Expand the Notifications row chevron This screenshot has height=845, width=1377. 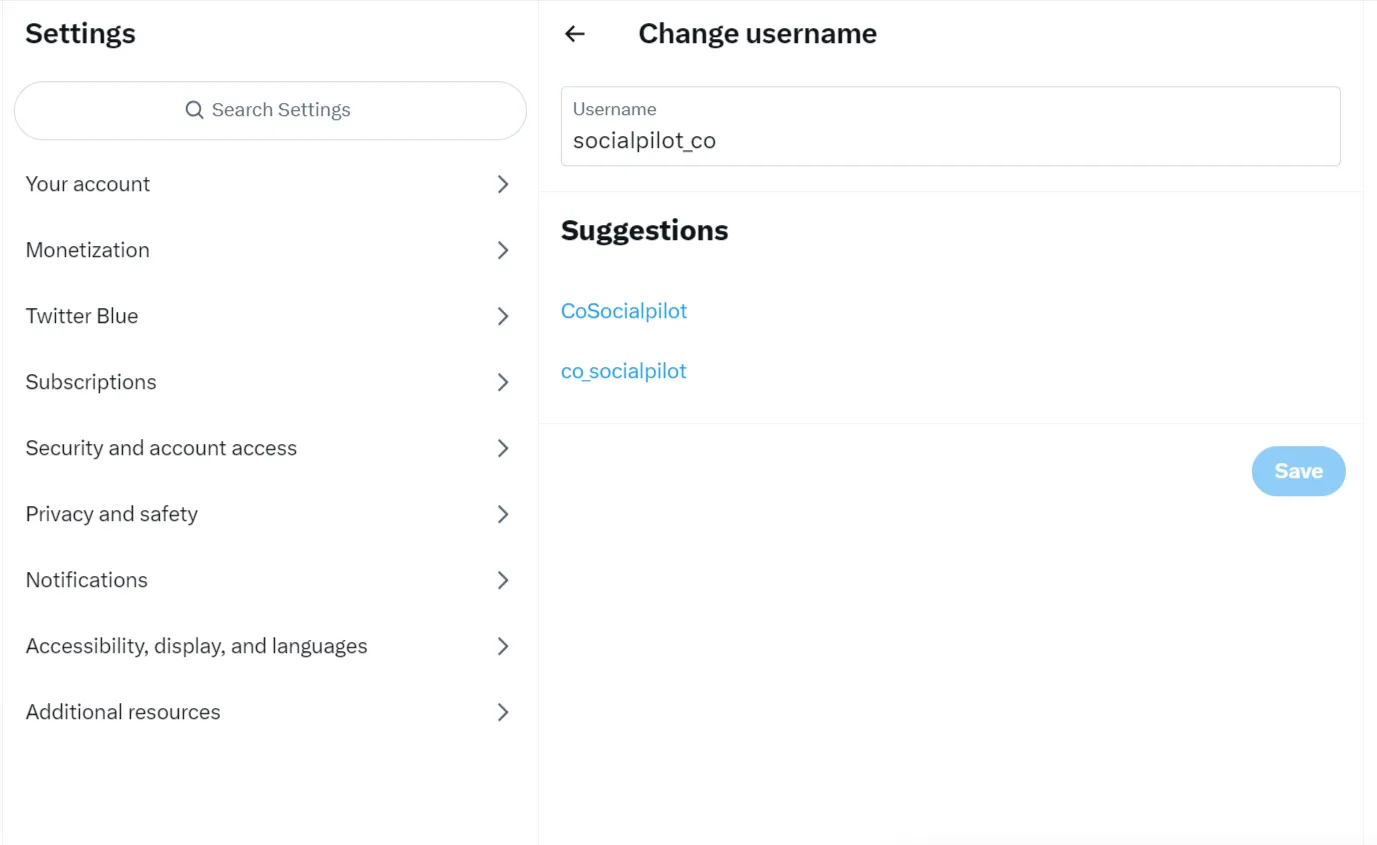tap(503, 580)
